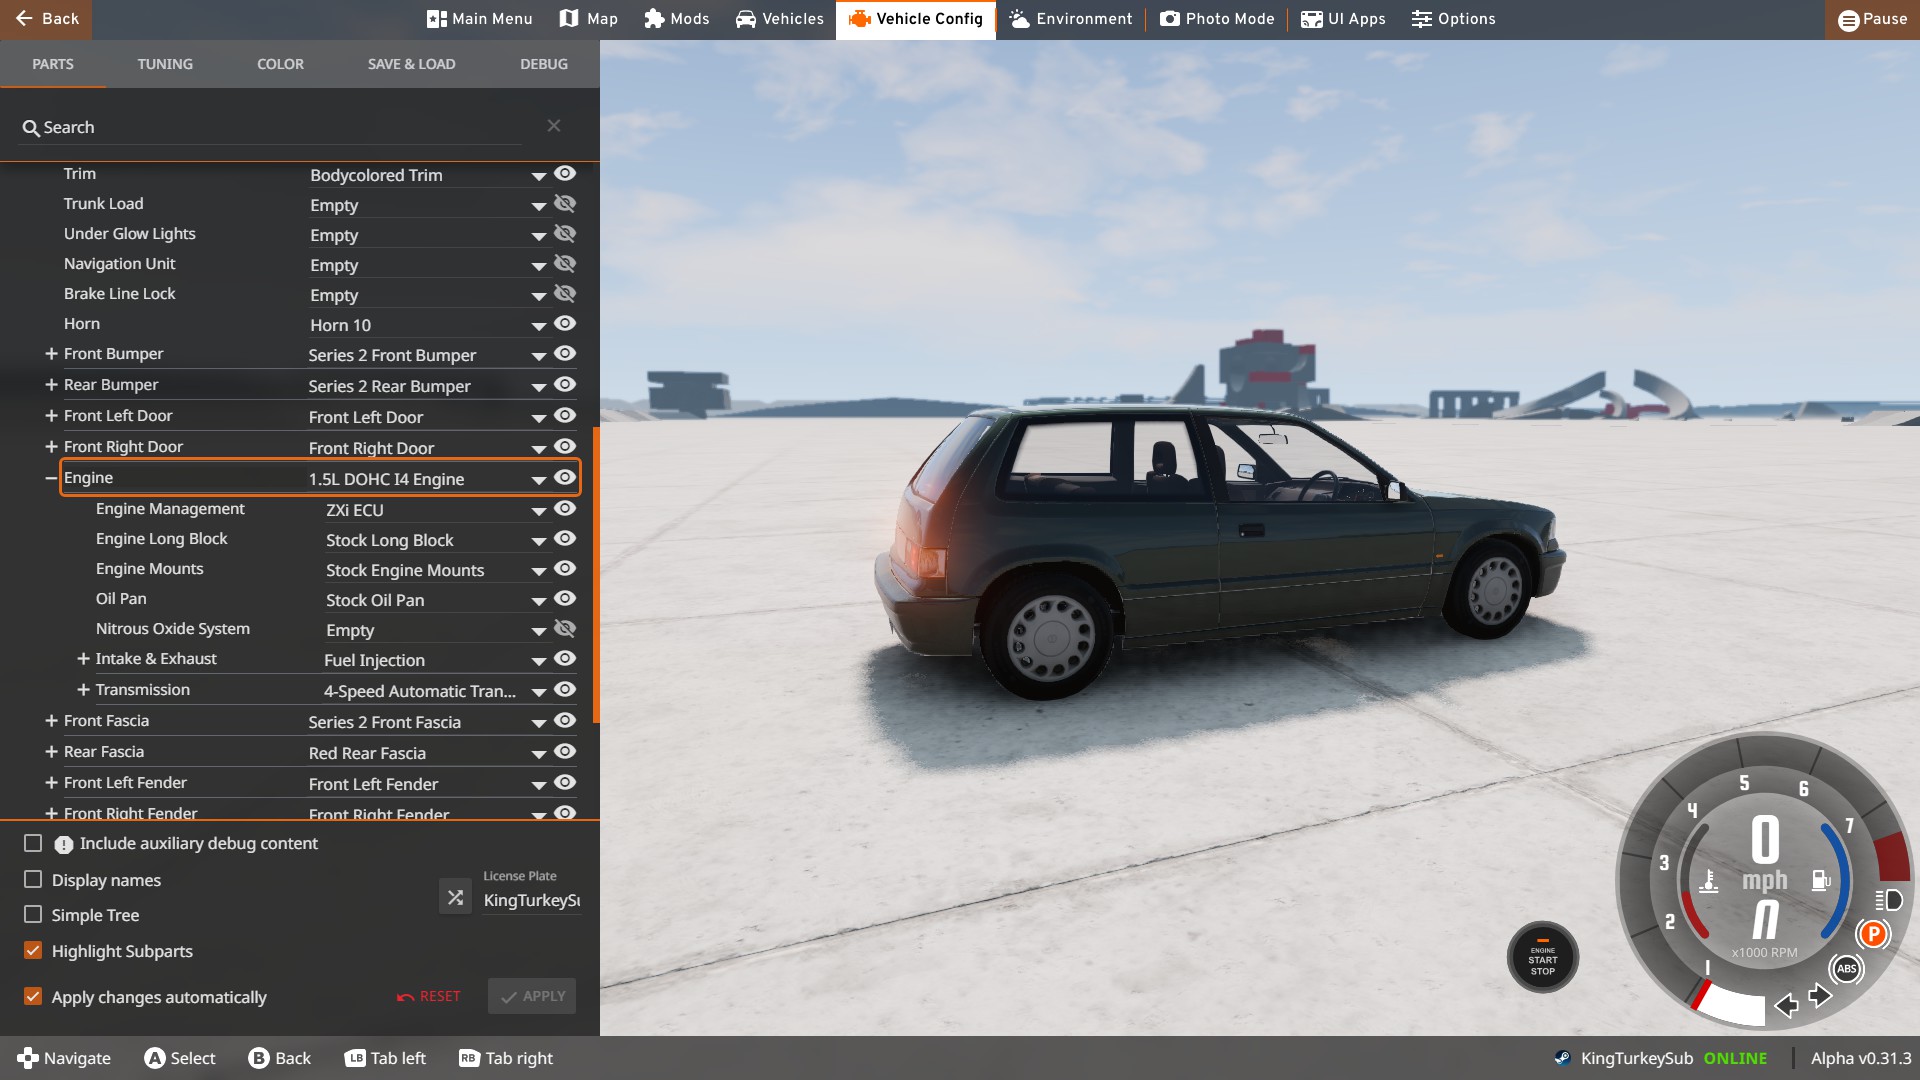Toggle Apply changes automatically checkbox
1920x1080 pixels.
click(33, 997)
